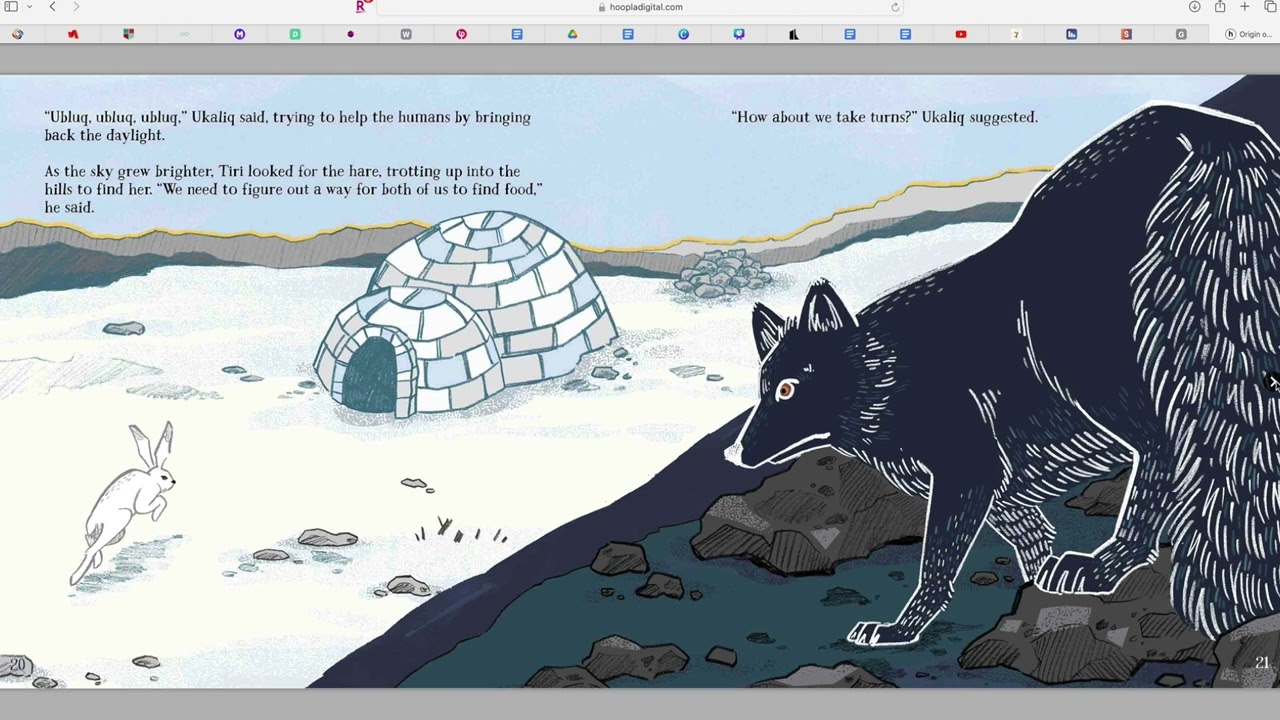This screenshot has width=1280, height=720.
Task: Click the 'As the sky grew brighter' paragraph
Action: click(293, 189)
